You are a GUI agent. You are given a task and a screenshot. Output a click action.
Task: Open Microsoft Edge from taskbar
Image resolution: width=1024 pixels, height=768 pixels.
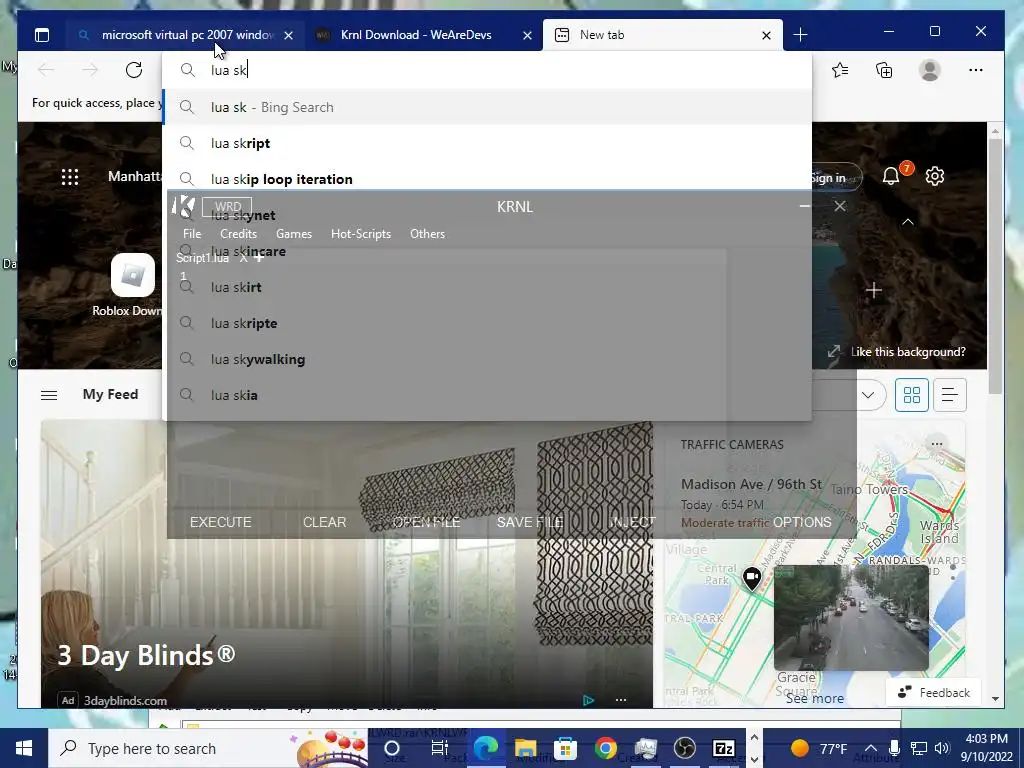coord(486,748)
